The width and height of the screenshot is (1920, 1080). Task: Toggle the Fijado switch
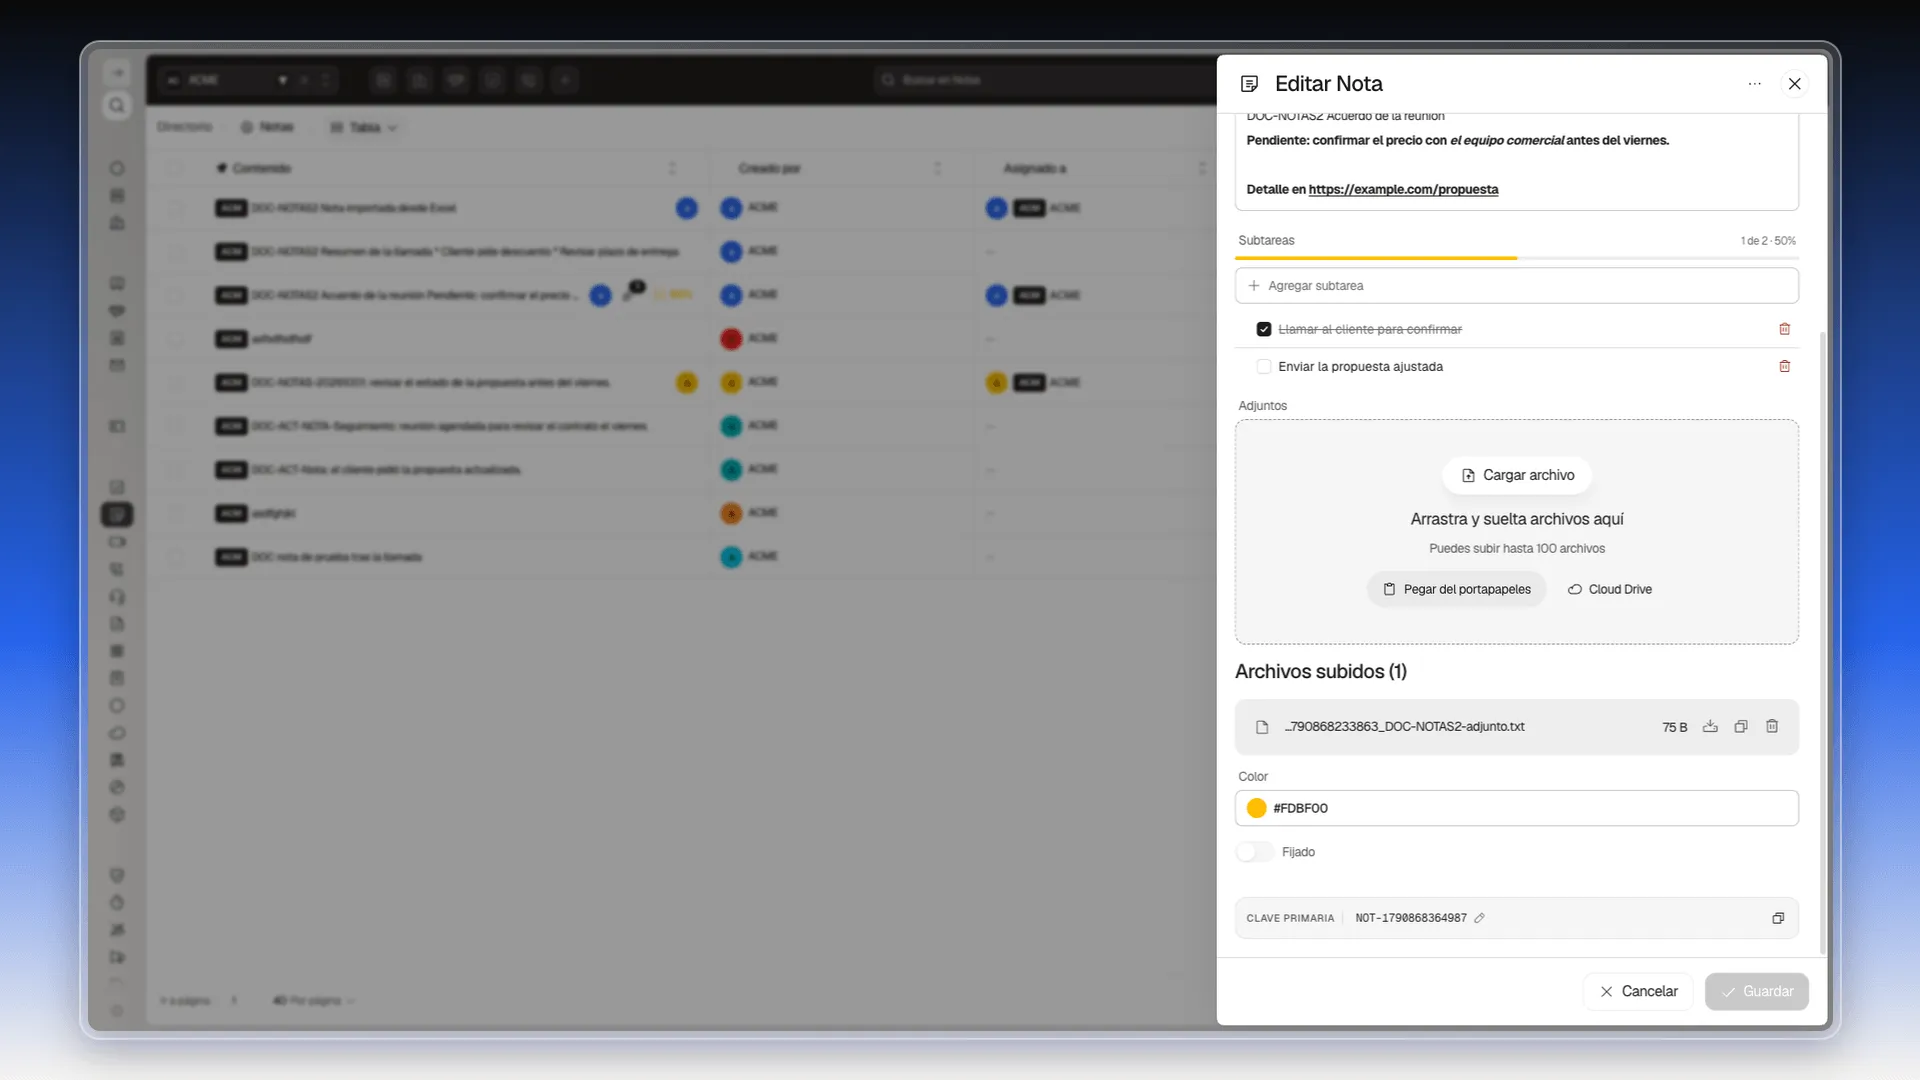tap(1254, 852)
